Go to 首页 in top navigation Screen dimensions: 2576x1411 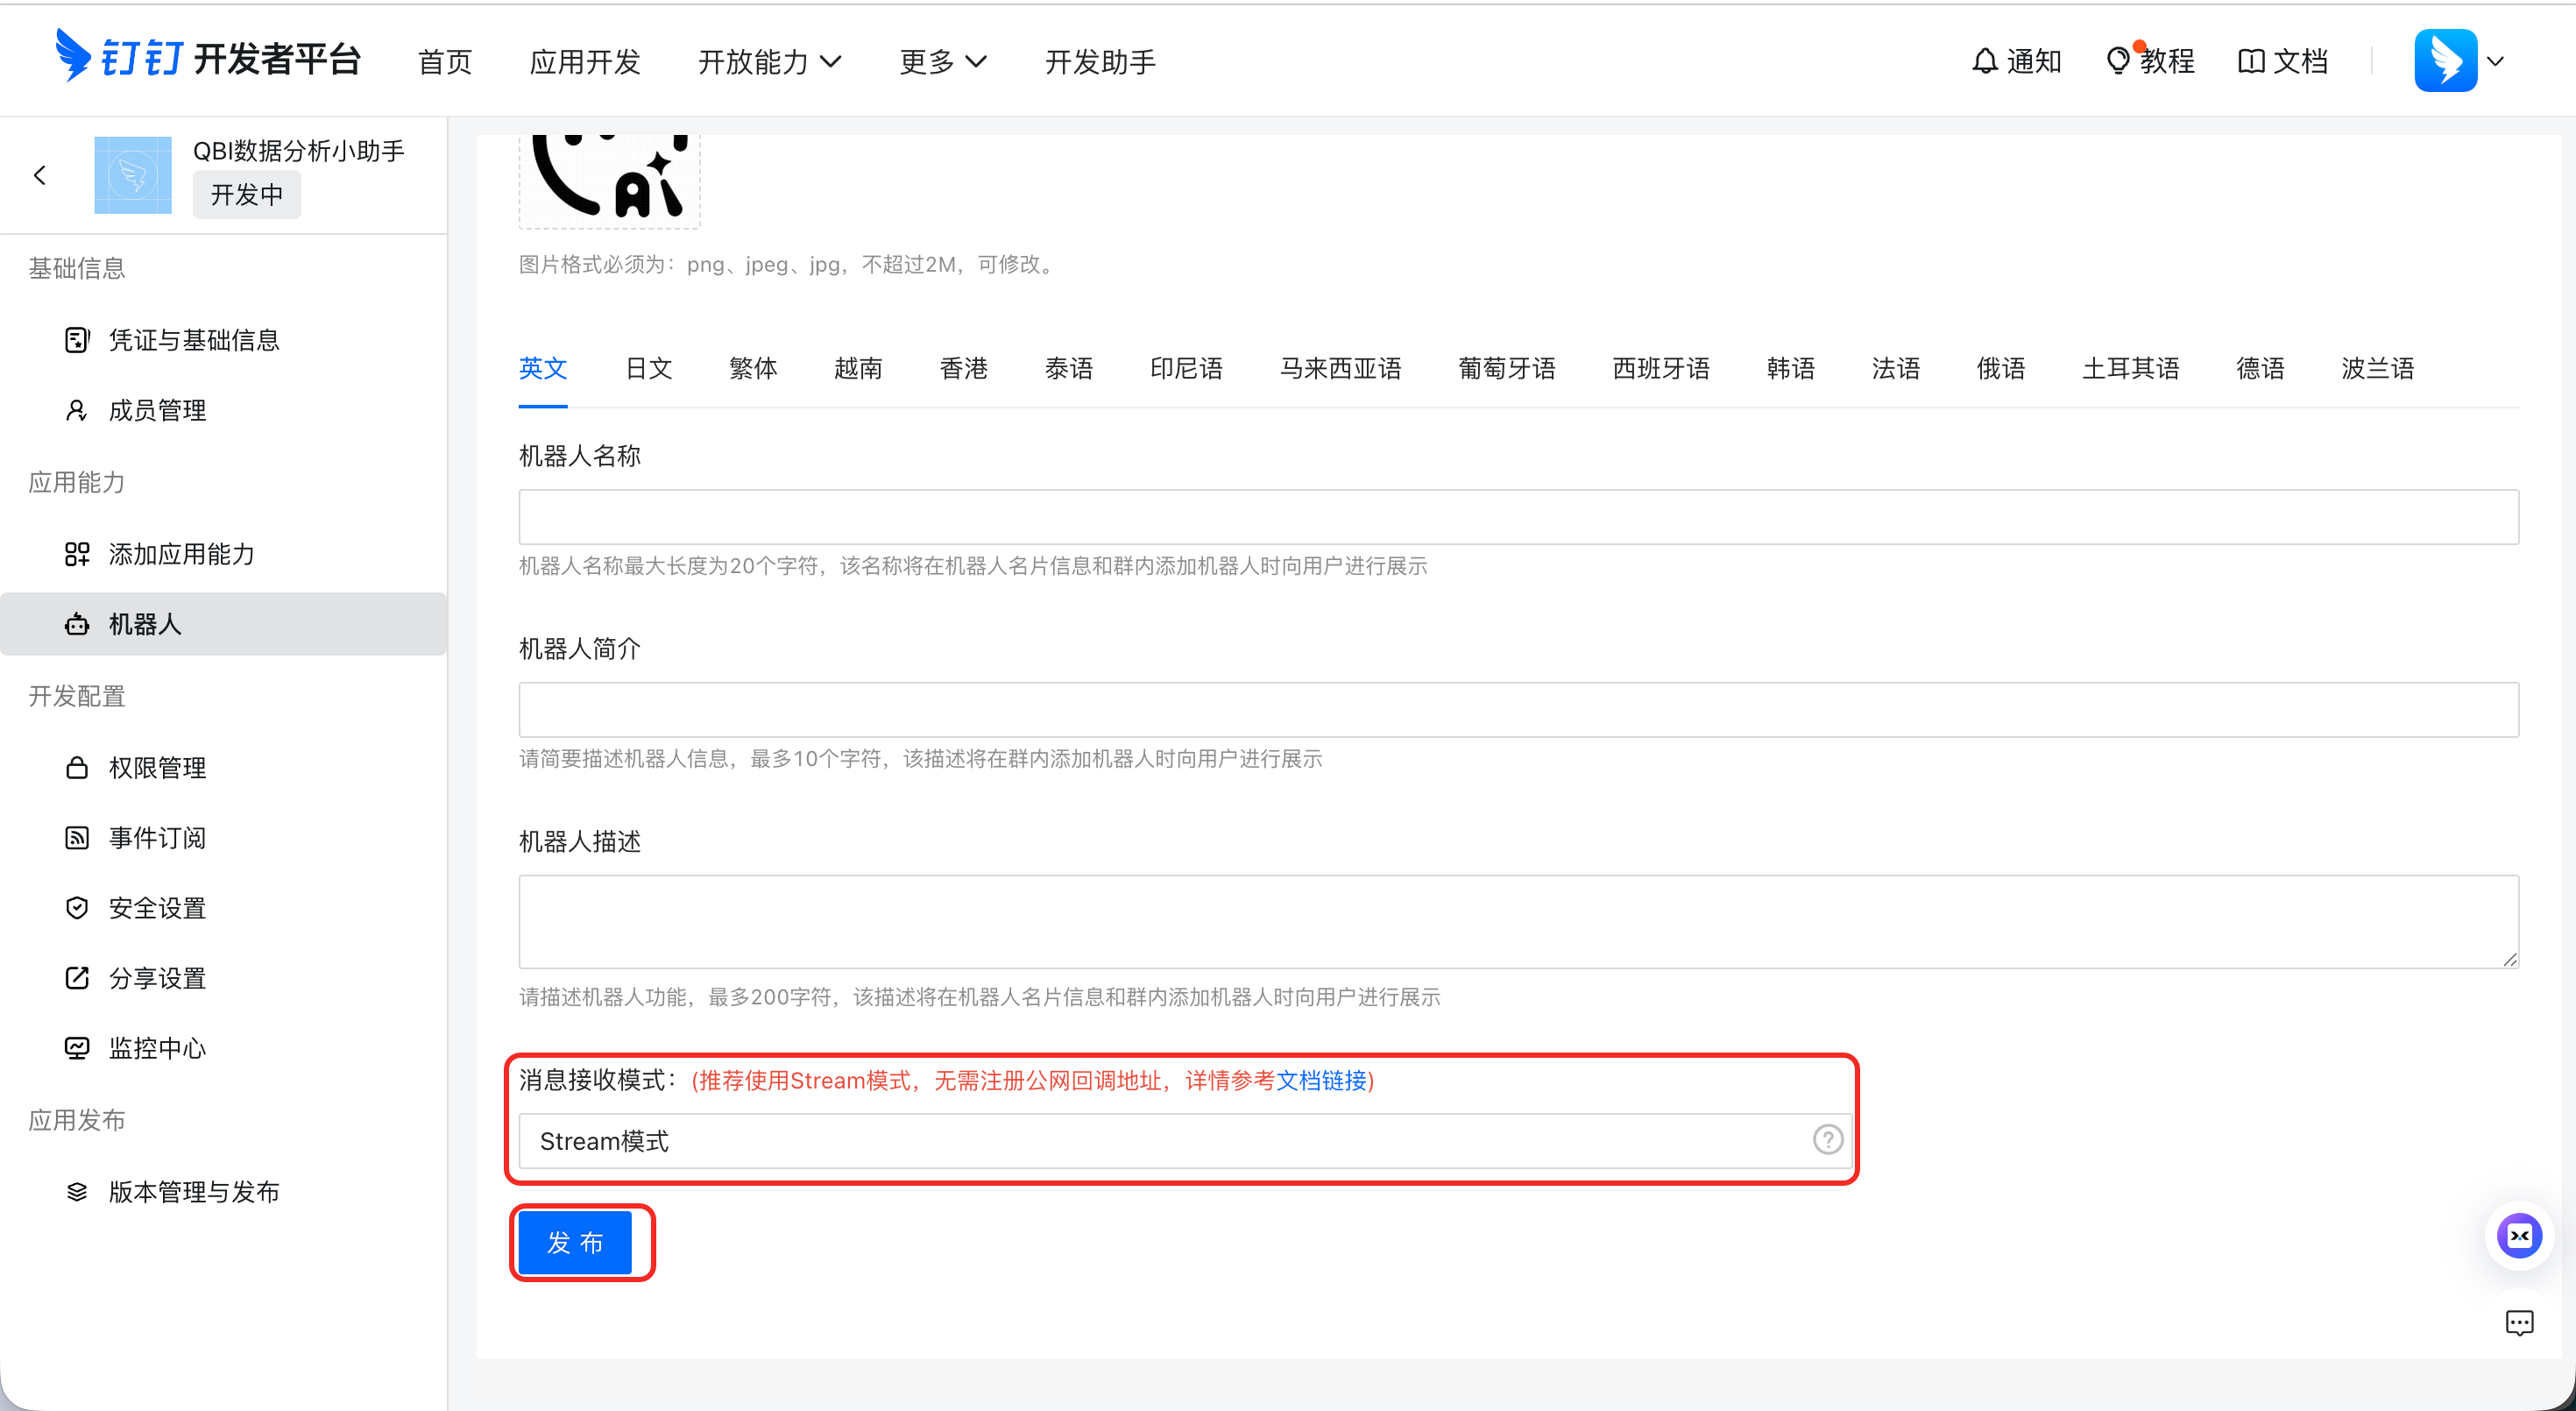pyautogui.click(x=445, y=62)
